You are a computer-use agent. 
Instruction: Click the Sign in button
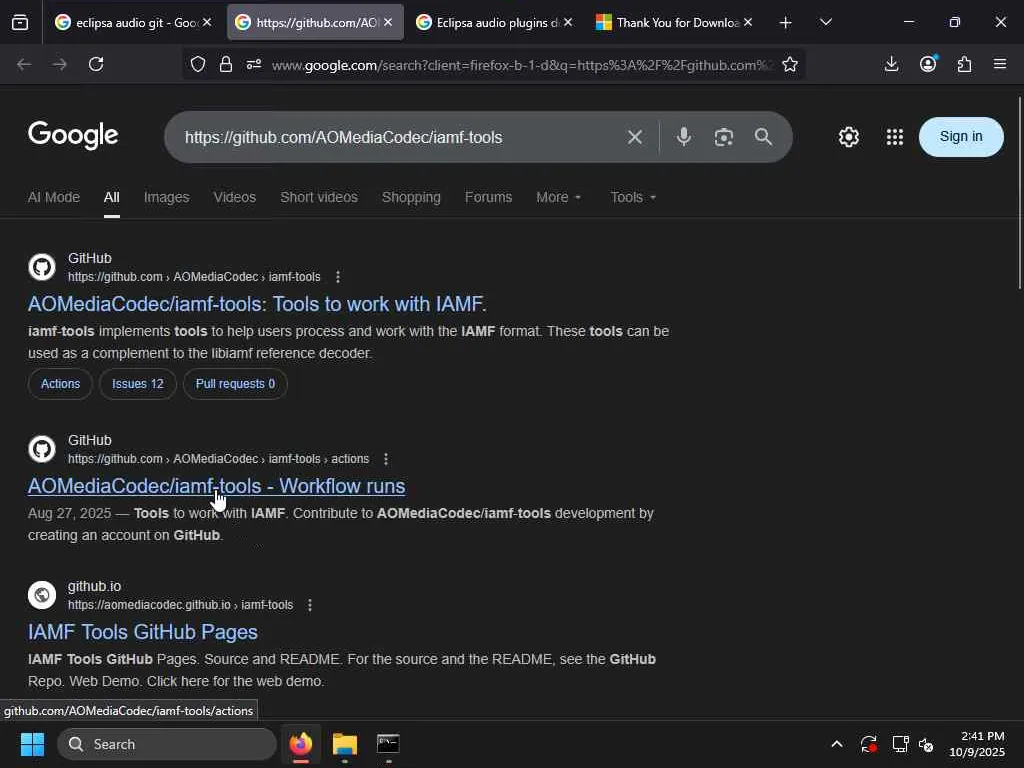[961, 136]
